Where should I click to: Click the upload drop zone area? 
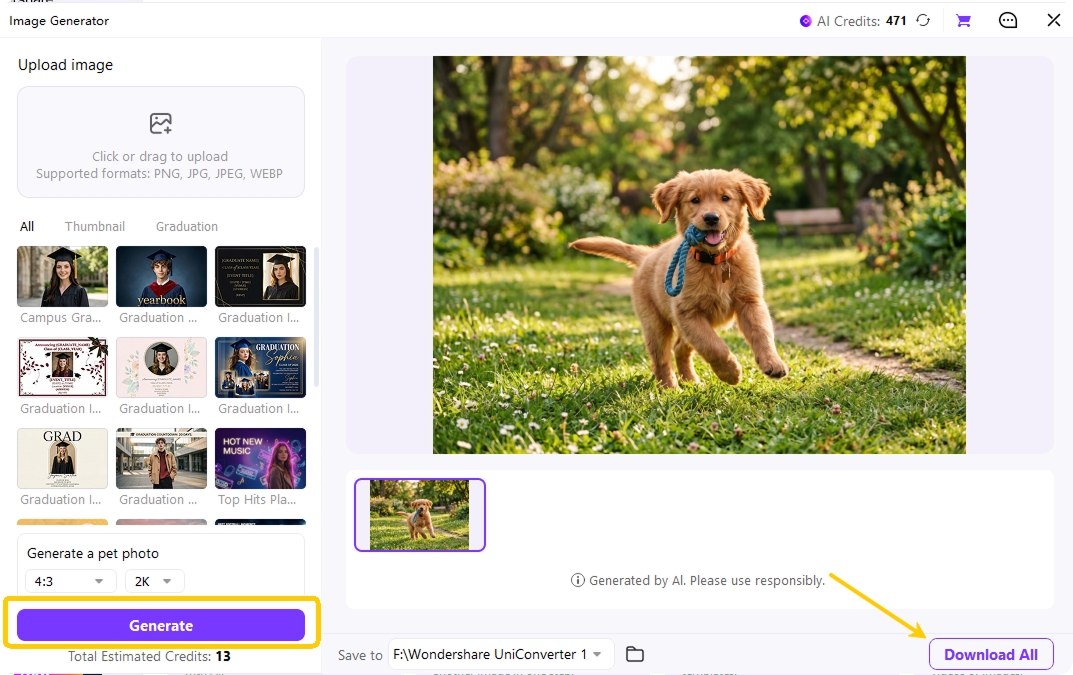[161, 142]
